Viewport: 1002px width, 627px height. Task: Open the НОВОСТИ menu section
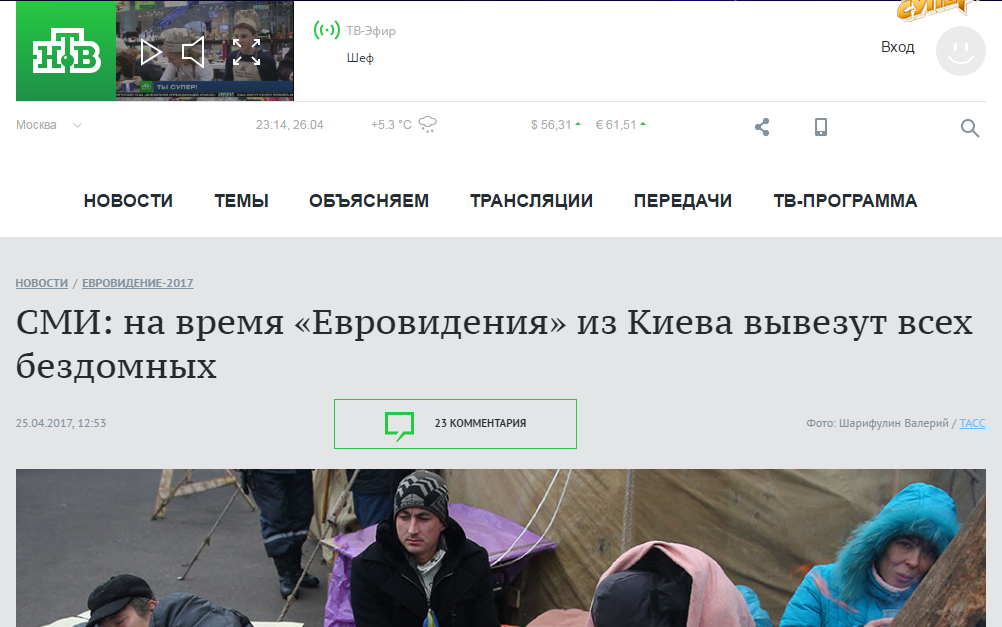point(128,201)
